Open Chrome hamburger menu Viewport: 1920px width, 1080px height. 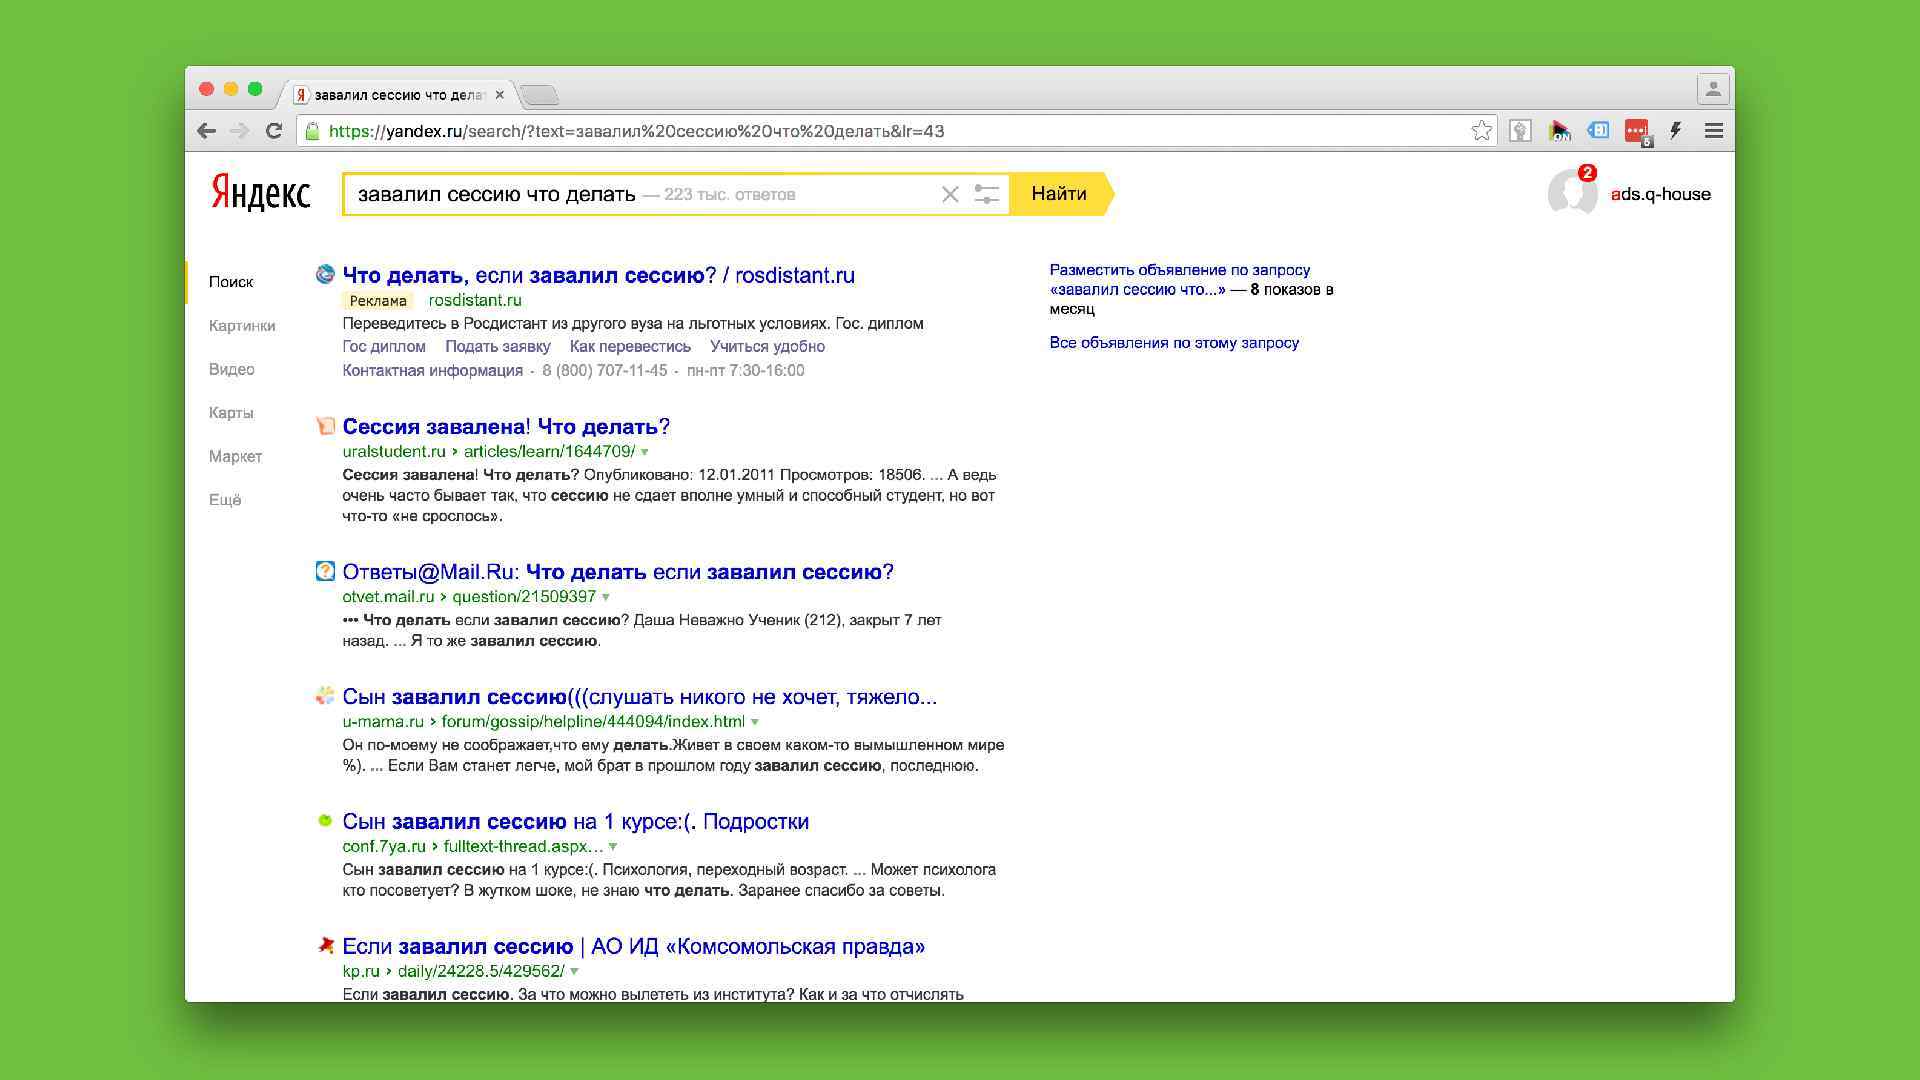(1713, 131)
